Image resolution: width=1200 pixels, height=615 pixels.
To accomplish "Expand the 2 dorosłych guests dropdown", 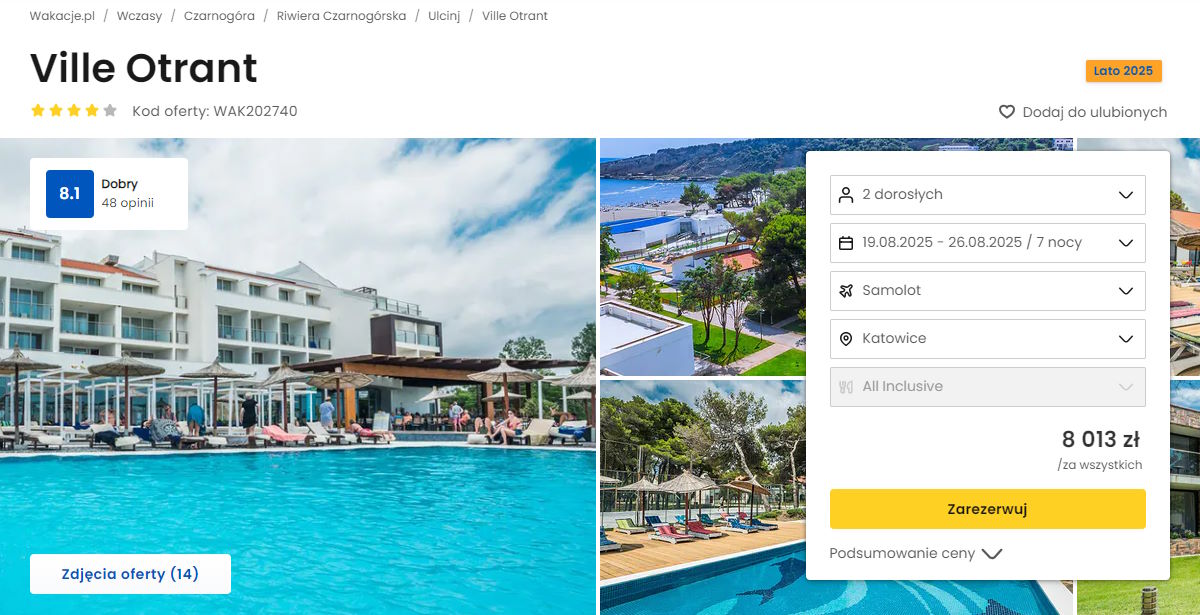I will click(988, 195).
